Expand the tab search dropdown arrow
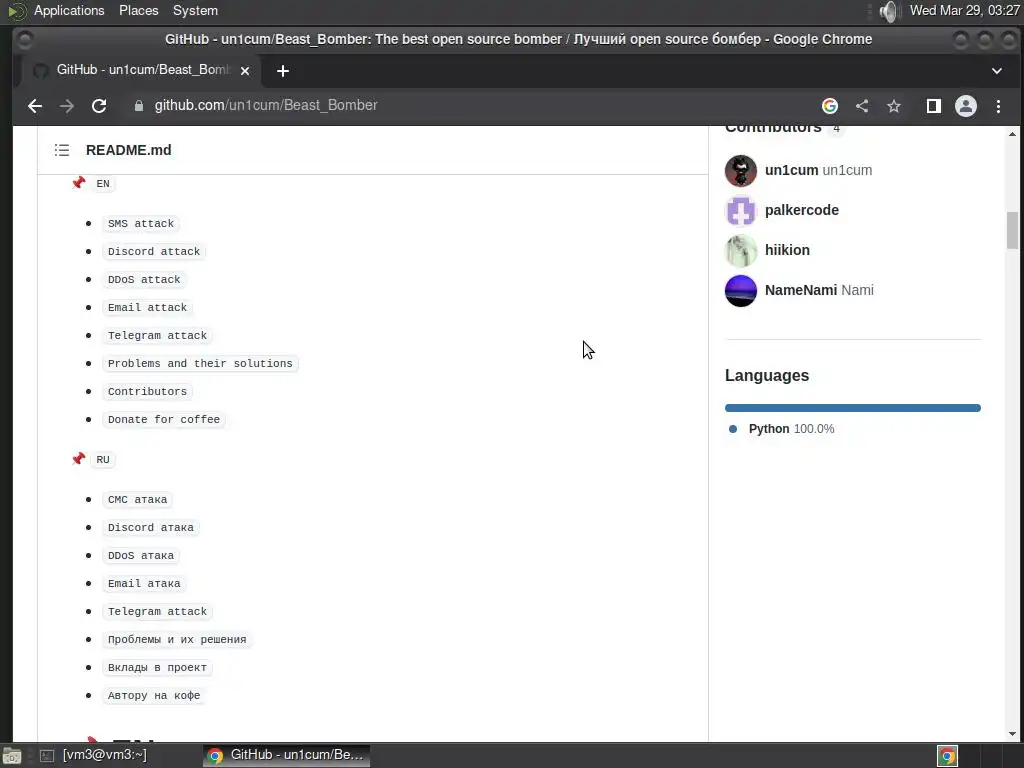1024x768 pixels. (997, 71)
